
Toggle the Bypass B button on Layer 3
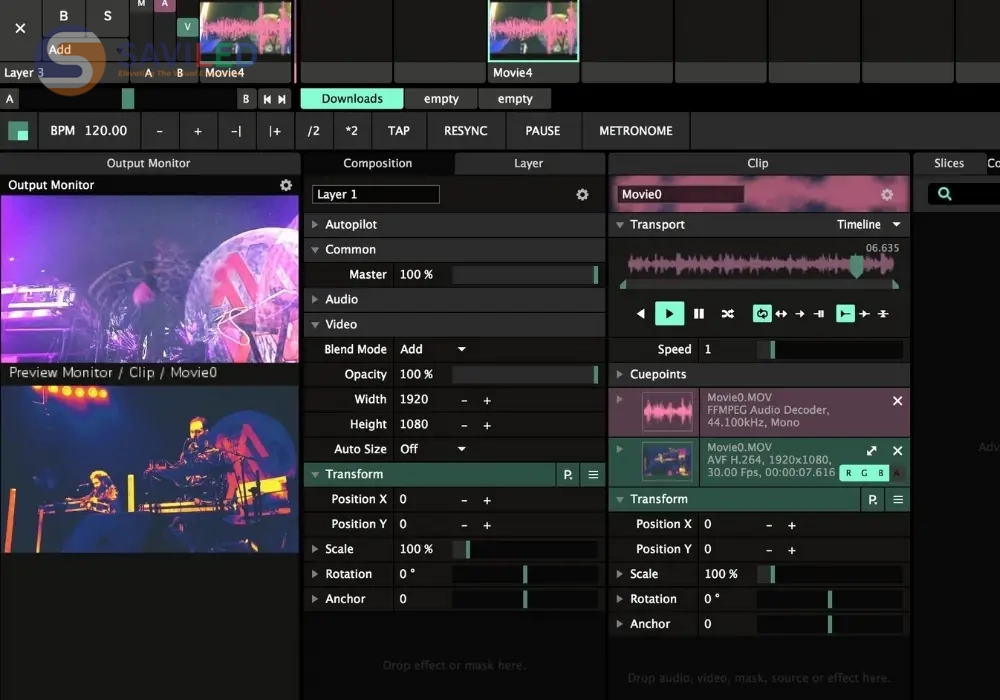[x=64, y=17]
